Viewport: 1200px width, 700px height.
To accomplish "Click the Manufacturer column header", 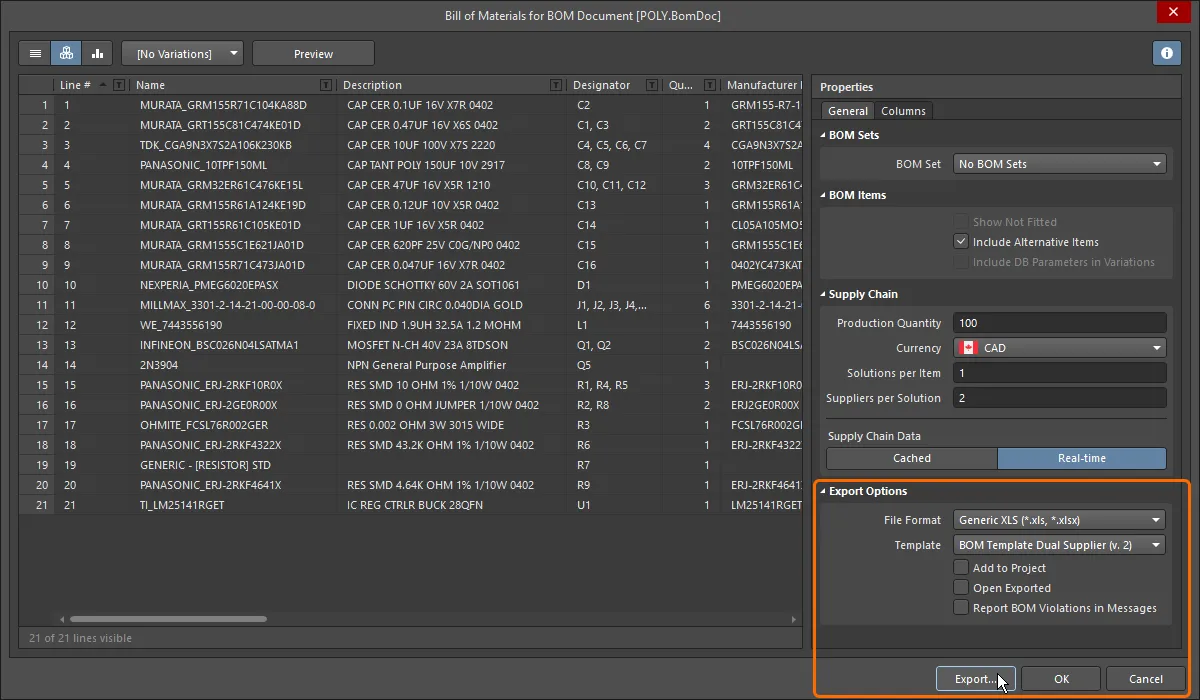I will pyautogui.click(x=762, y=85).
